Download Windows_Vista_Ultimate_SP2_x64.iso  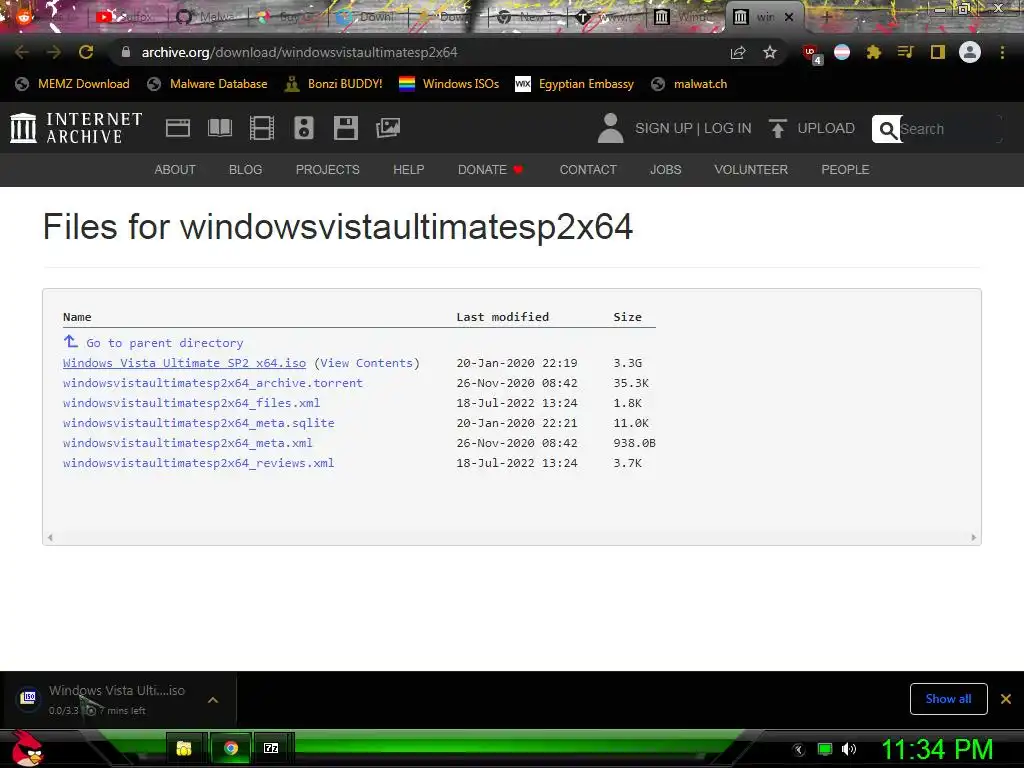tap(184, 363)
